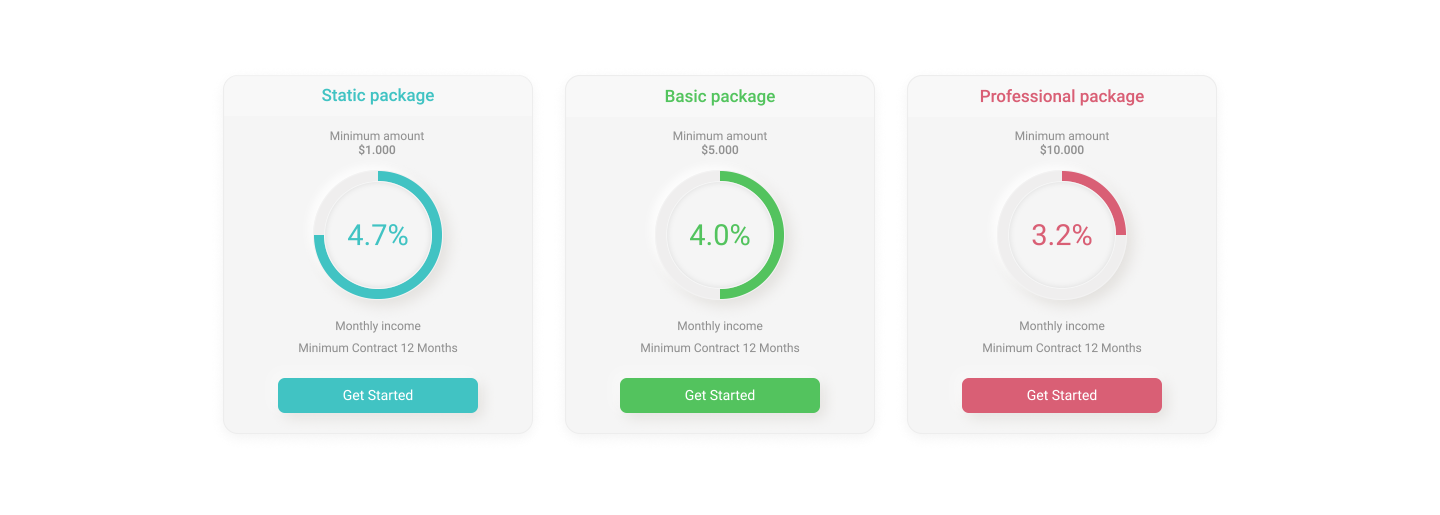Click the 4.7% percentage text
This screenshot has width=1440, height=515.
(378, 235)
